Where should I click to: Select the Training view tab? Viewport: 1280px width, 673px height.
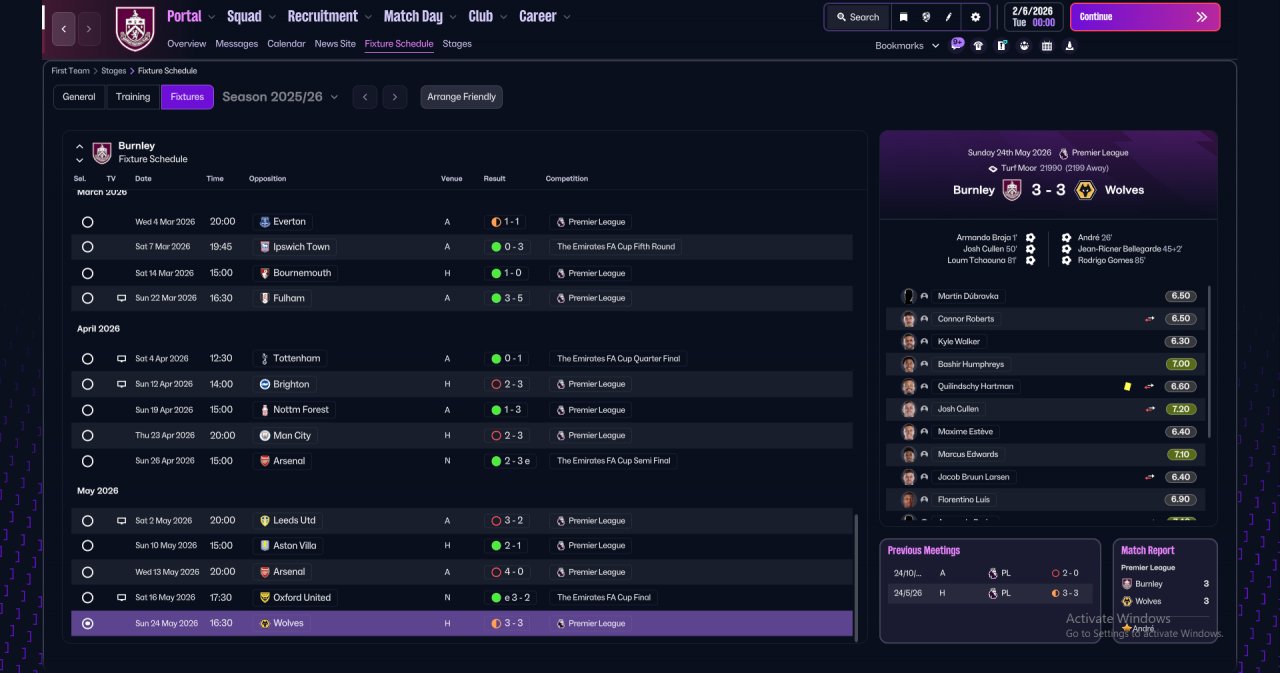coord(133,97)
